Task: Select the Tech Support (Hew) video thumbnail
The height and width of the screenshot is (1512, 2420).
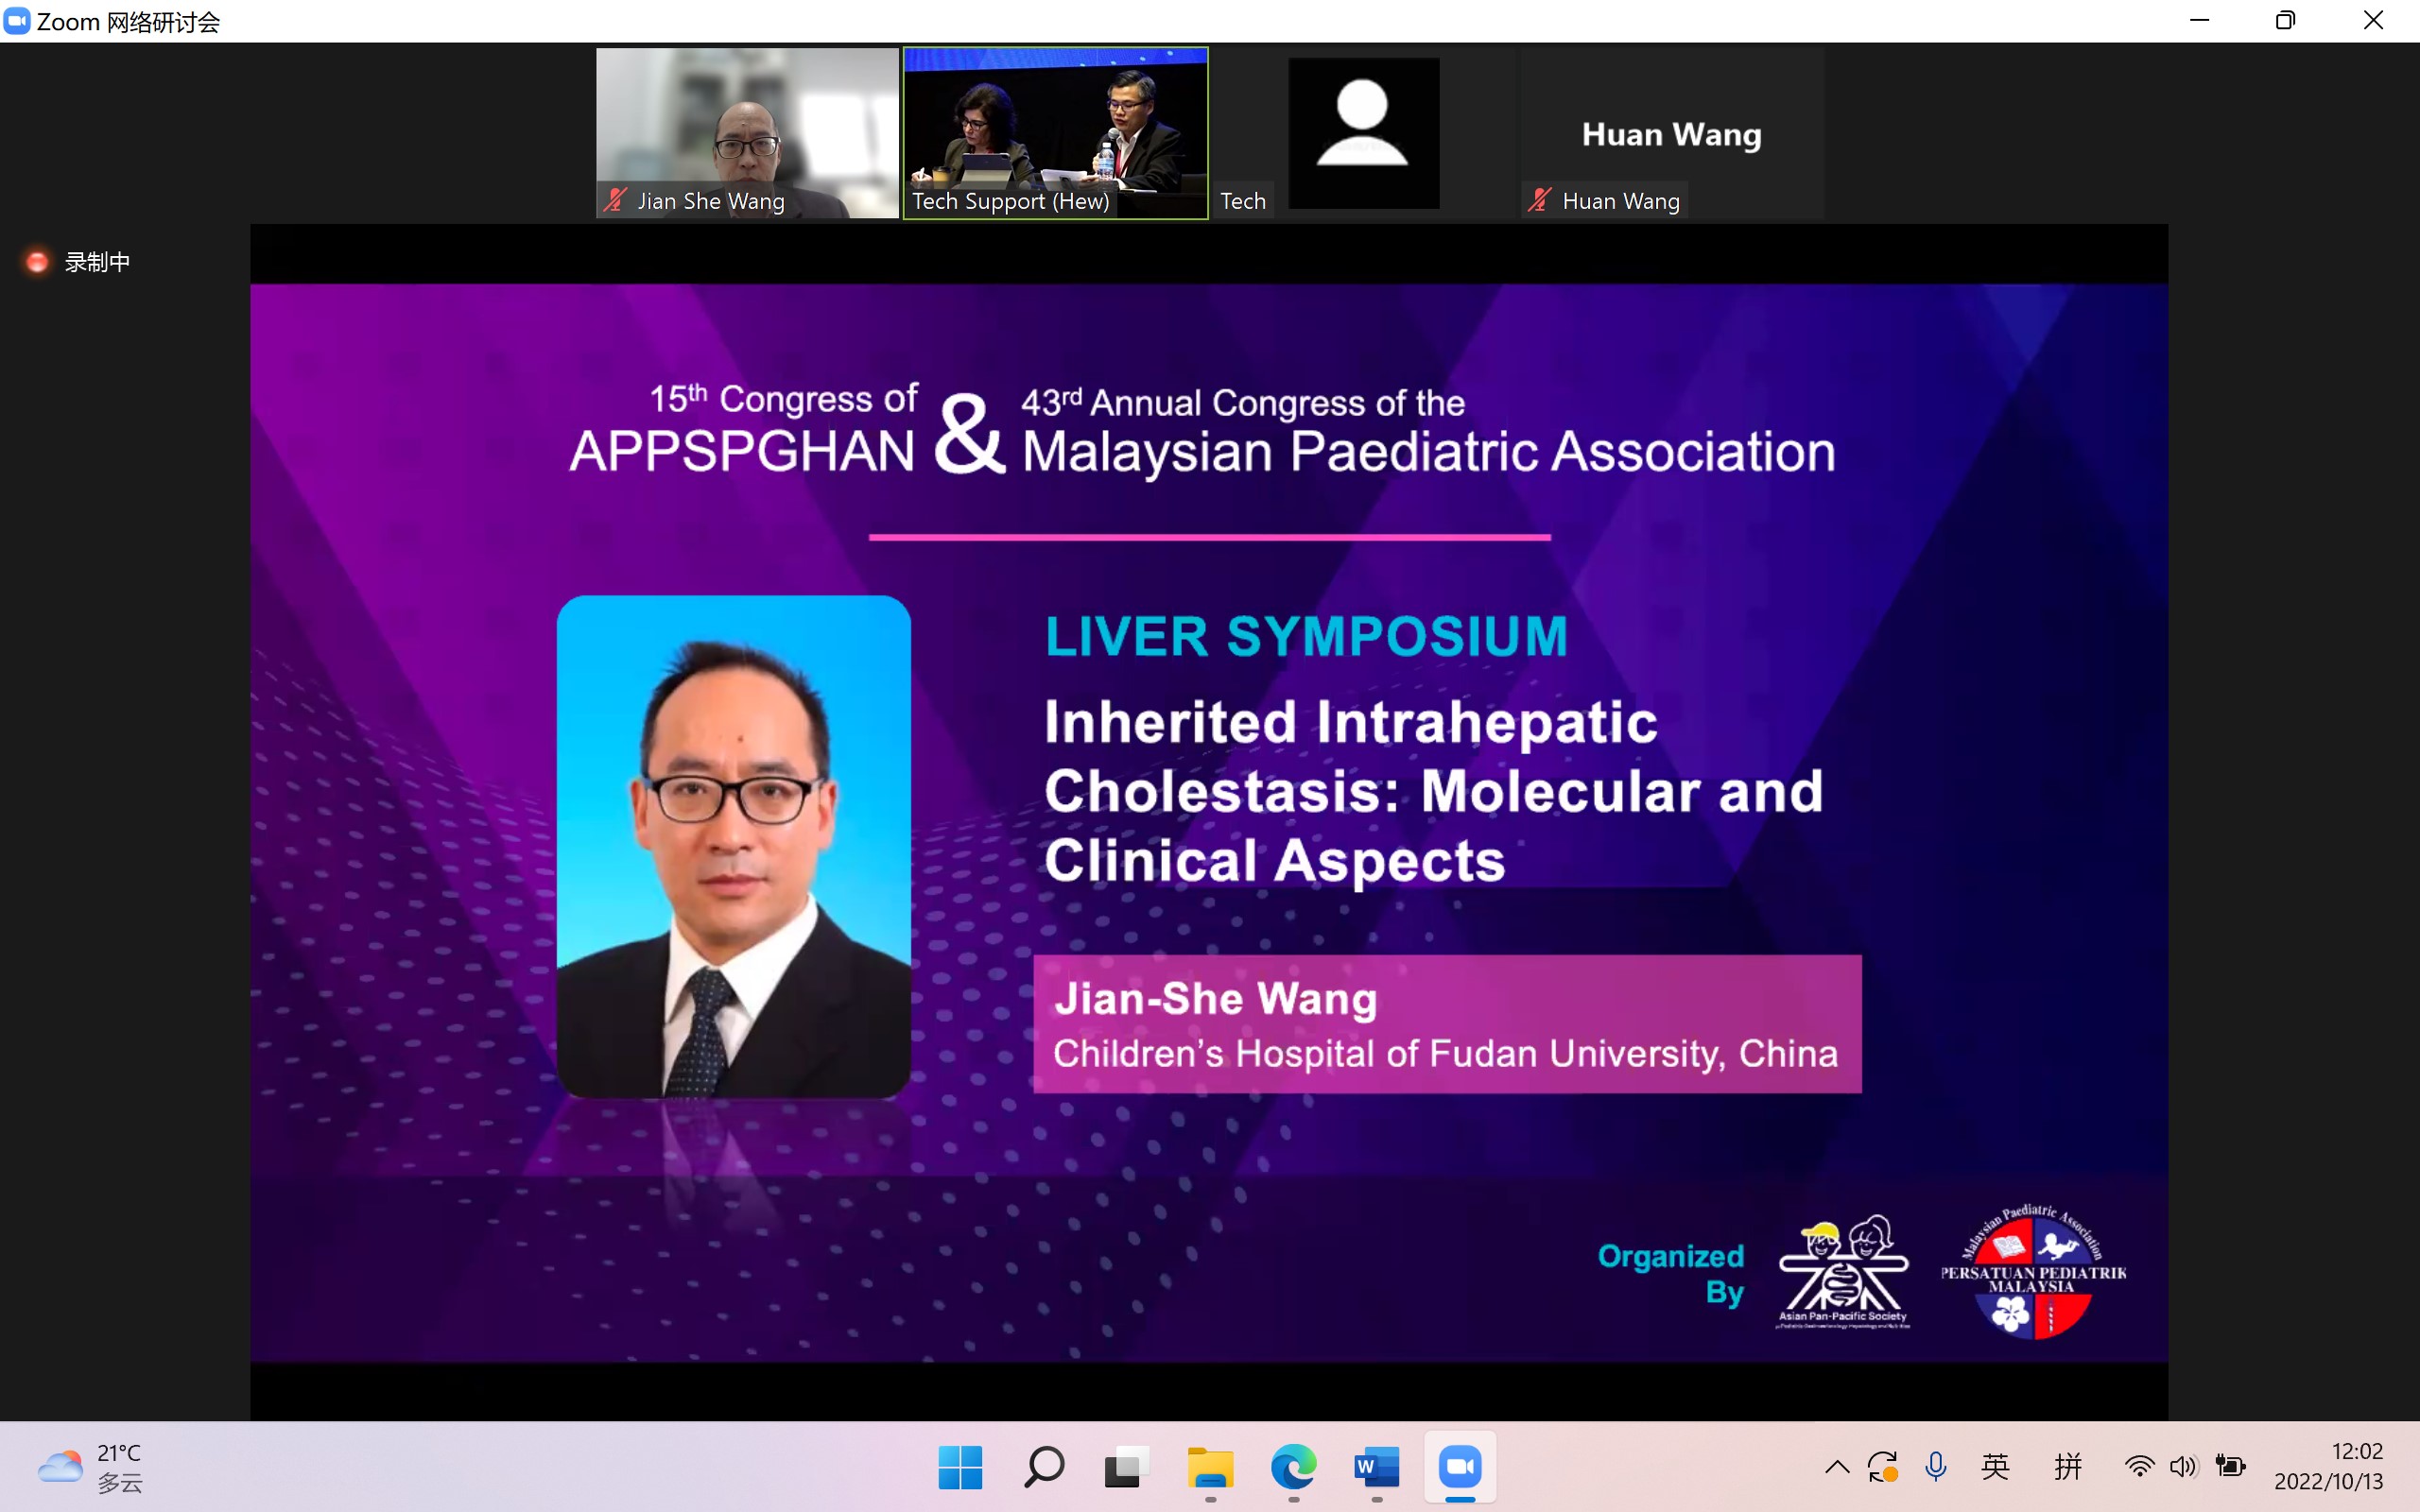Action: click(1055, 133)
